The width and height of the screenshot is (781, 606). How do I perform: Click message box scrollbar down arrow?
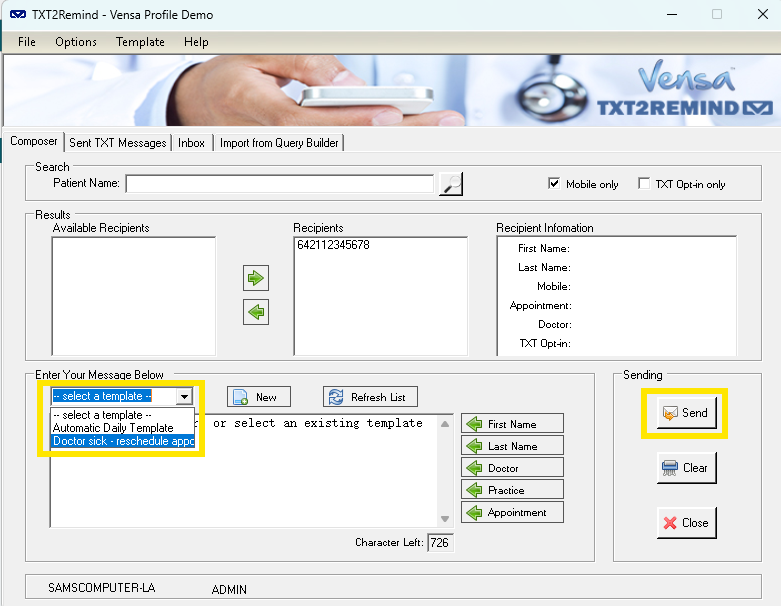(x=445, y=519)
